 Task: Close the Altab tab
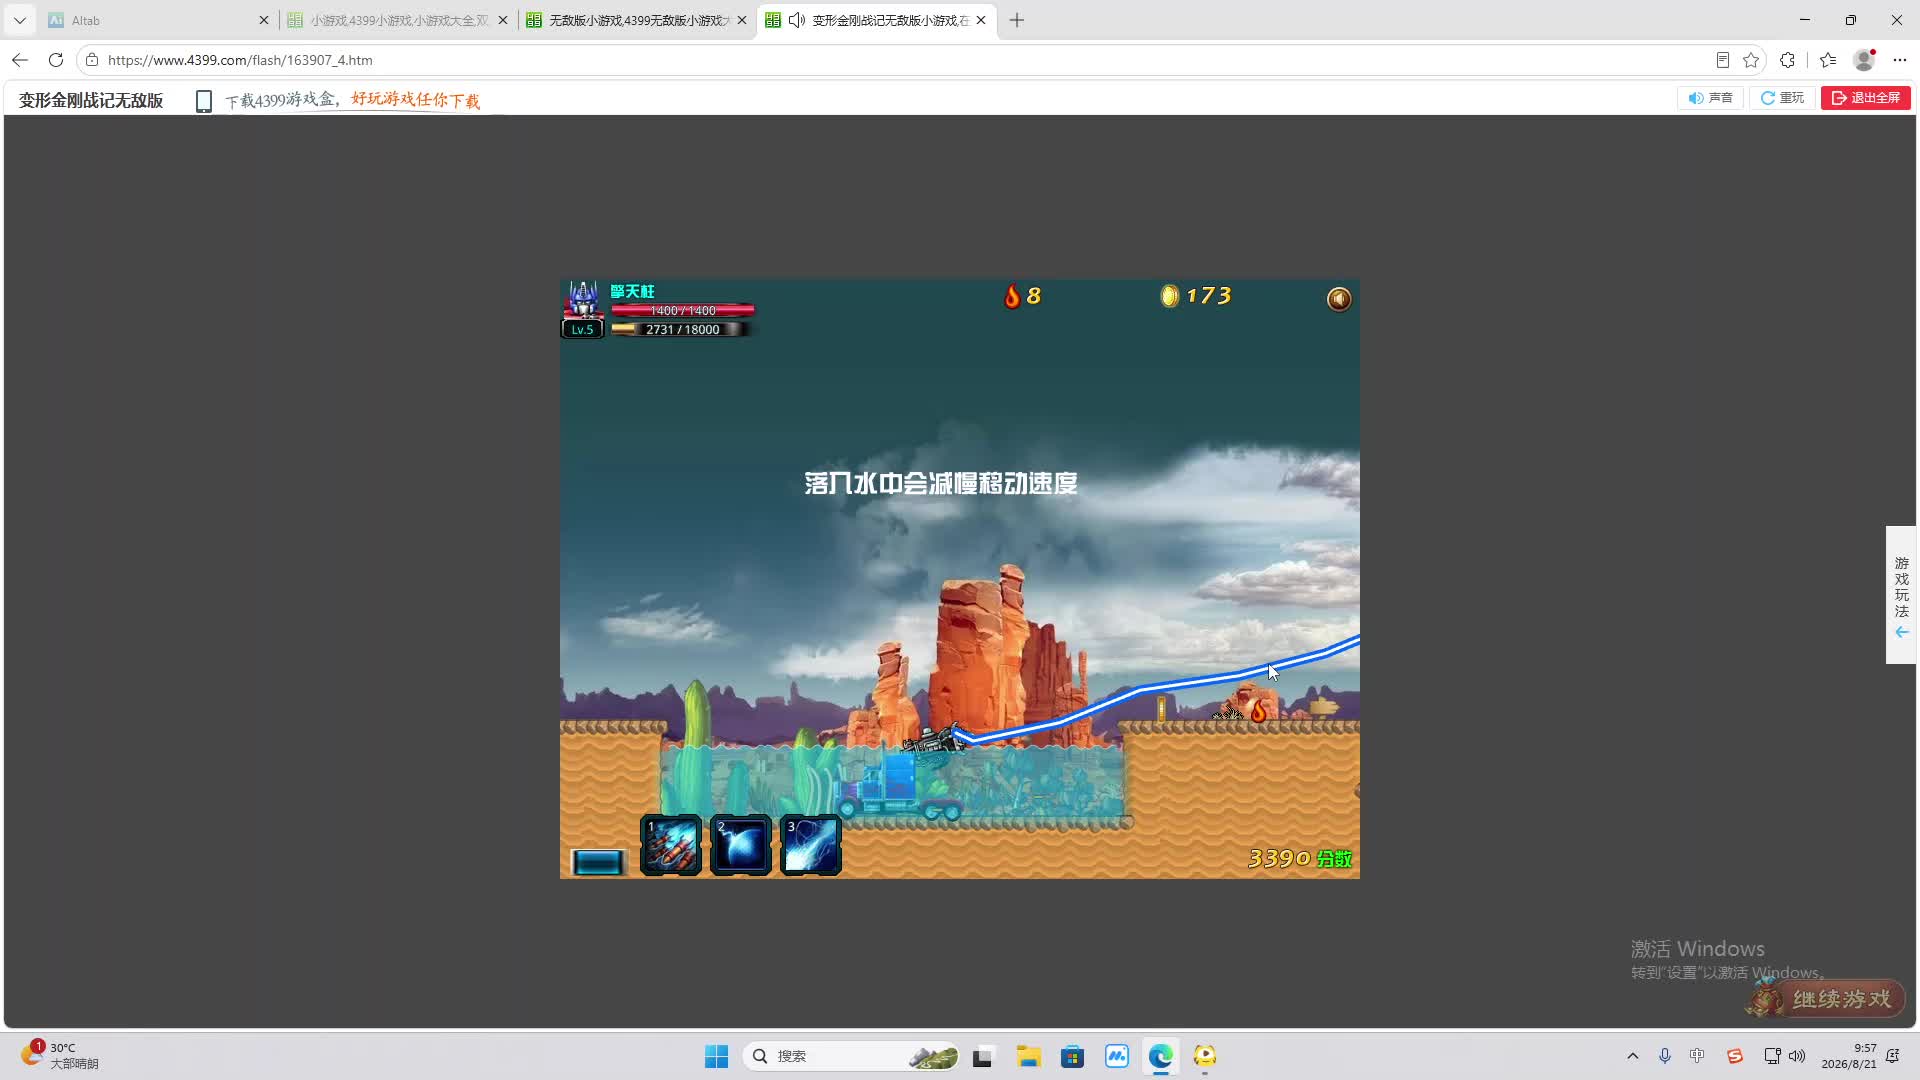[x=264, y=20]
